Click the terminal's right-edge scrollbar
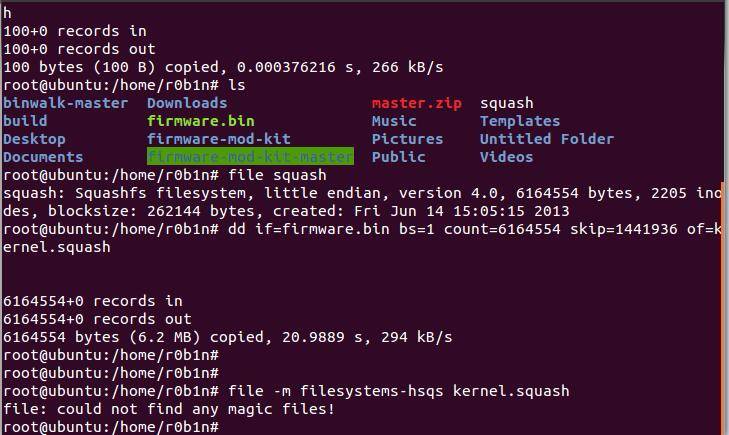 pyautogui.click(x=725, y=307)
